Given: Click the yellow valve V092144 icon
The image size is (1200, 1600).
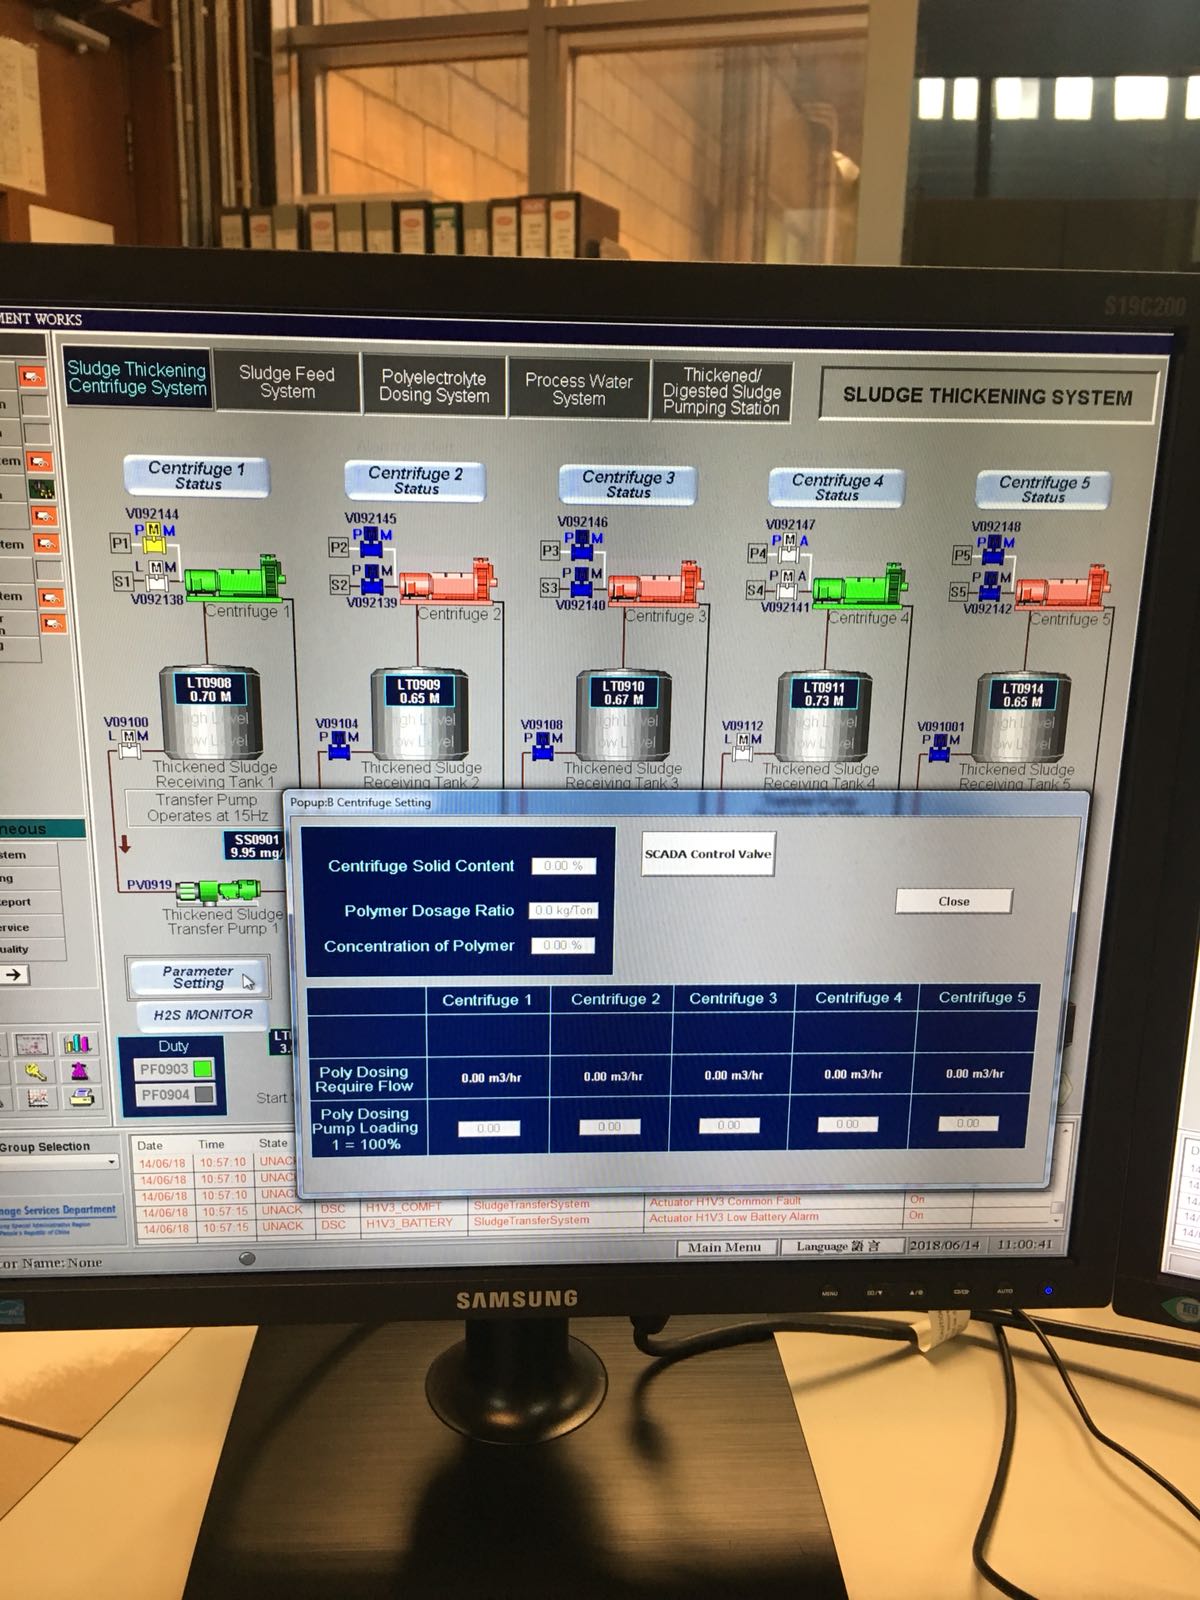Looking at the screenshot, I should pyautogui.click(x=153, y=543).
